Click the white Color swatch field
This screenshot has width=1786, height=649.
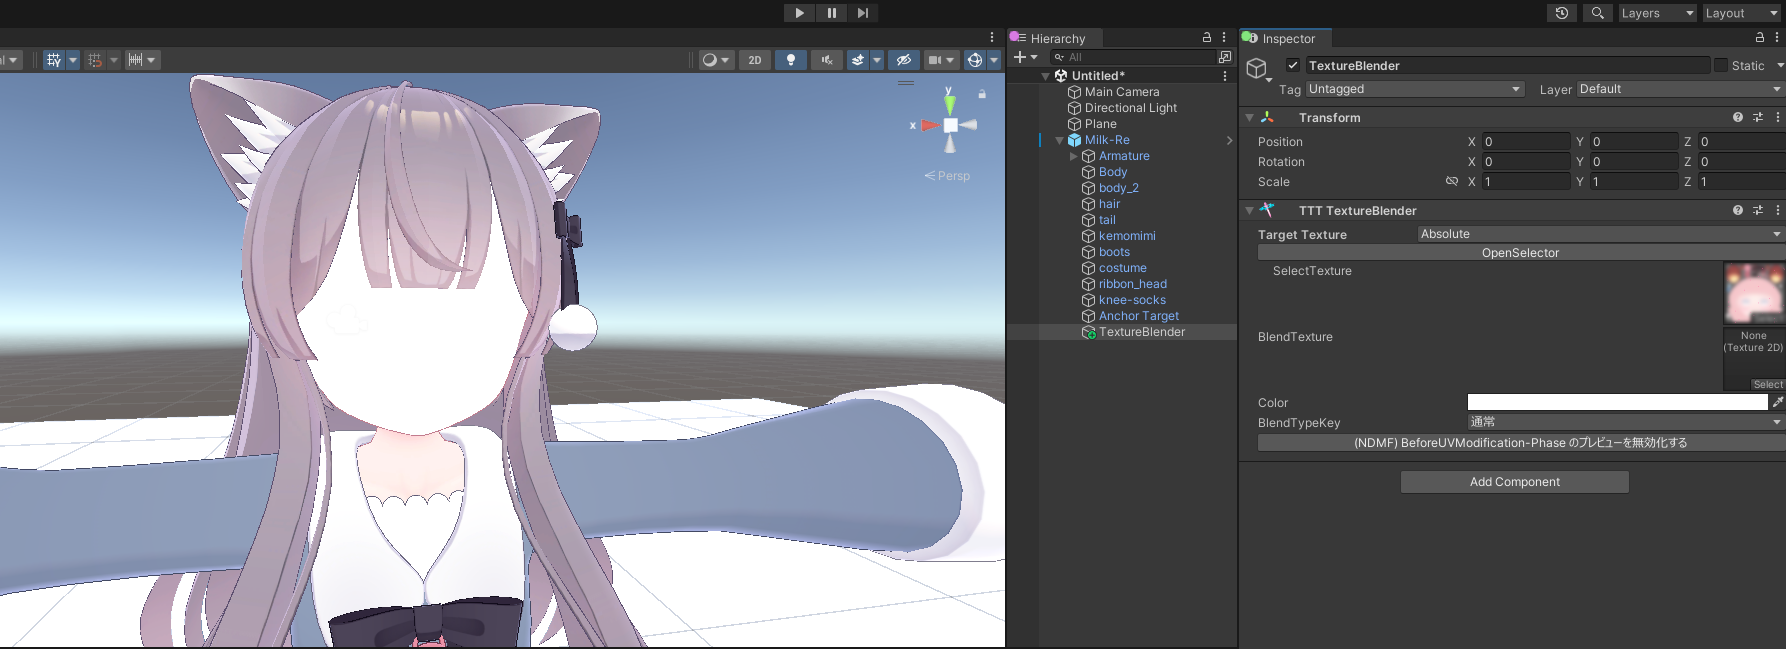1617,402
